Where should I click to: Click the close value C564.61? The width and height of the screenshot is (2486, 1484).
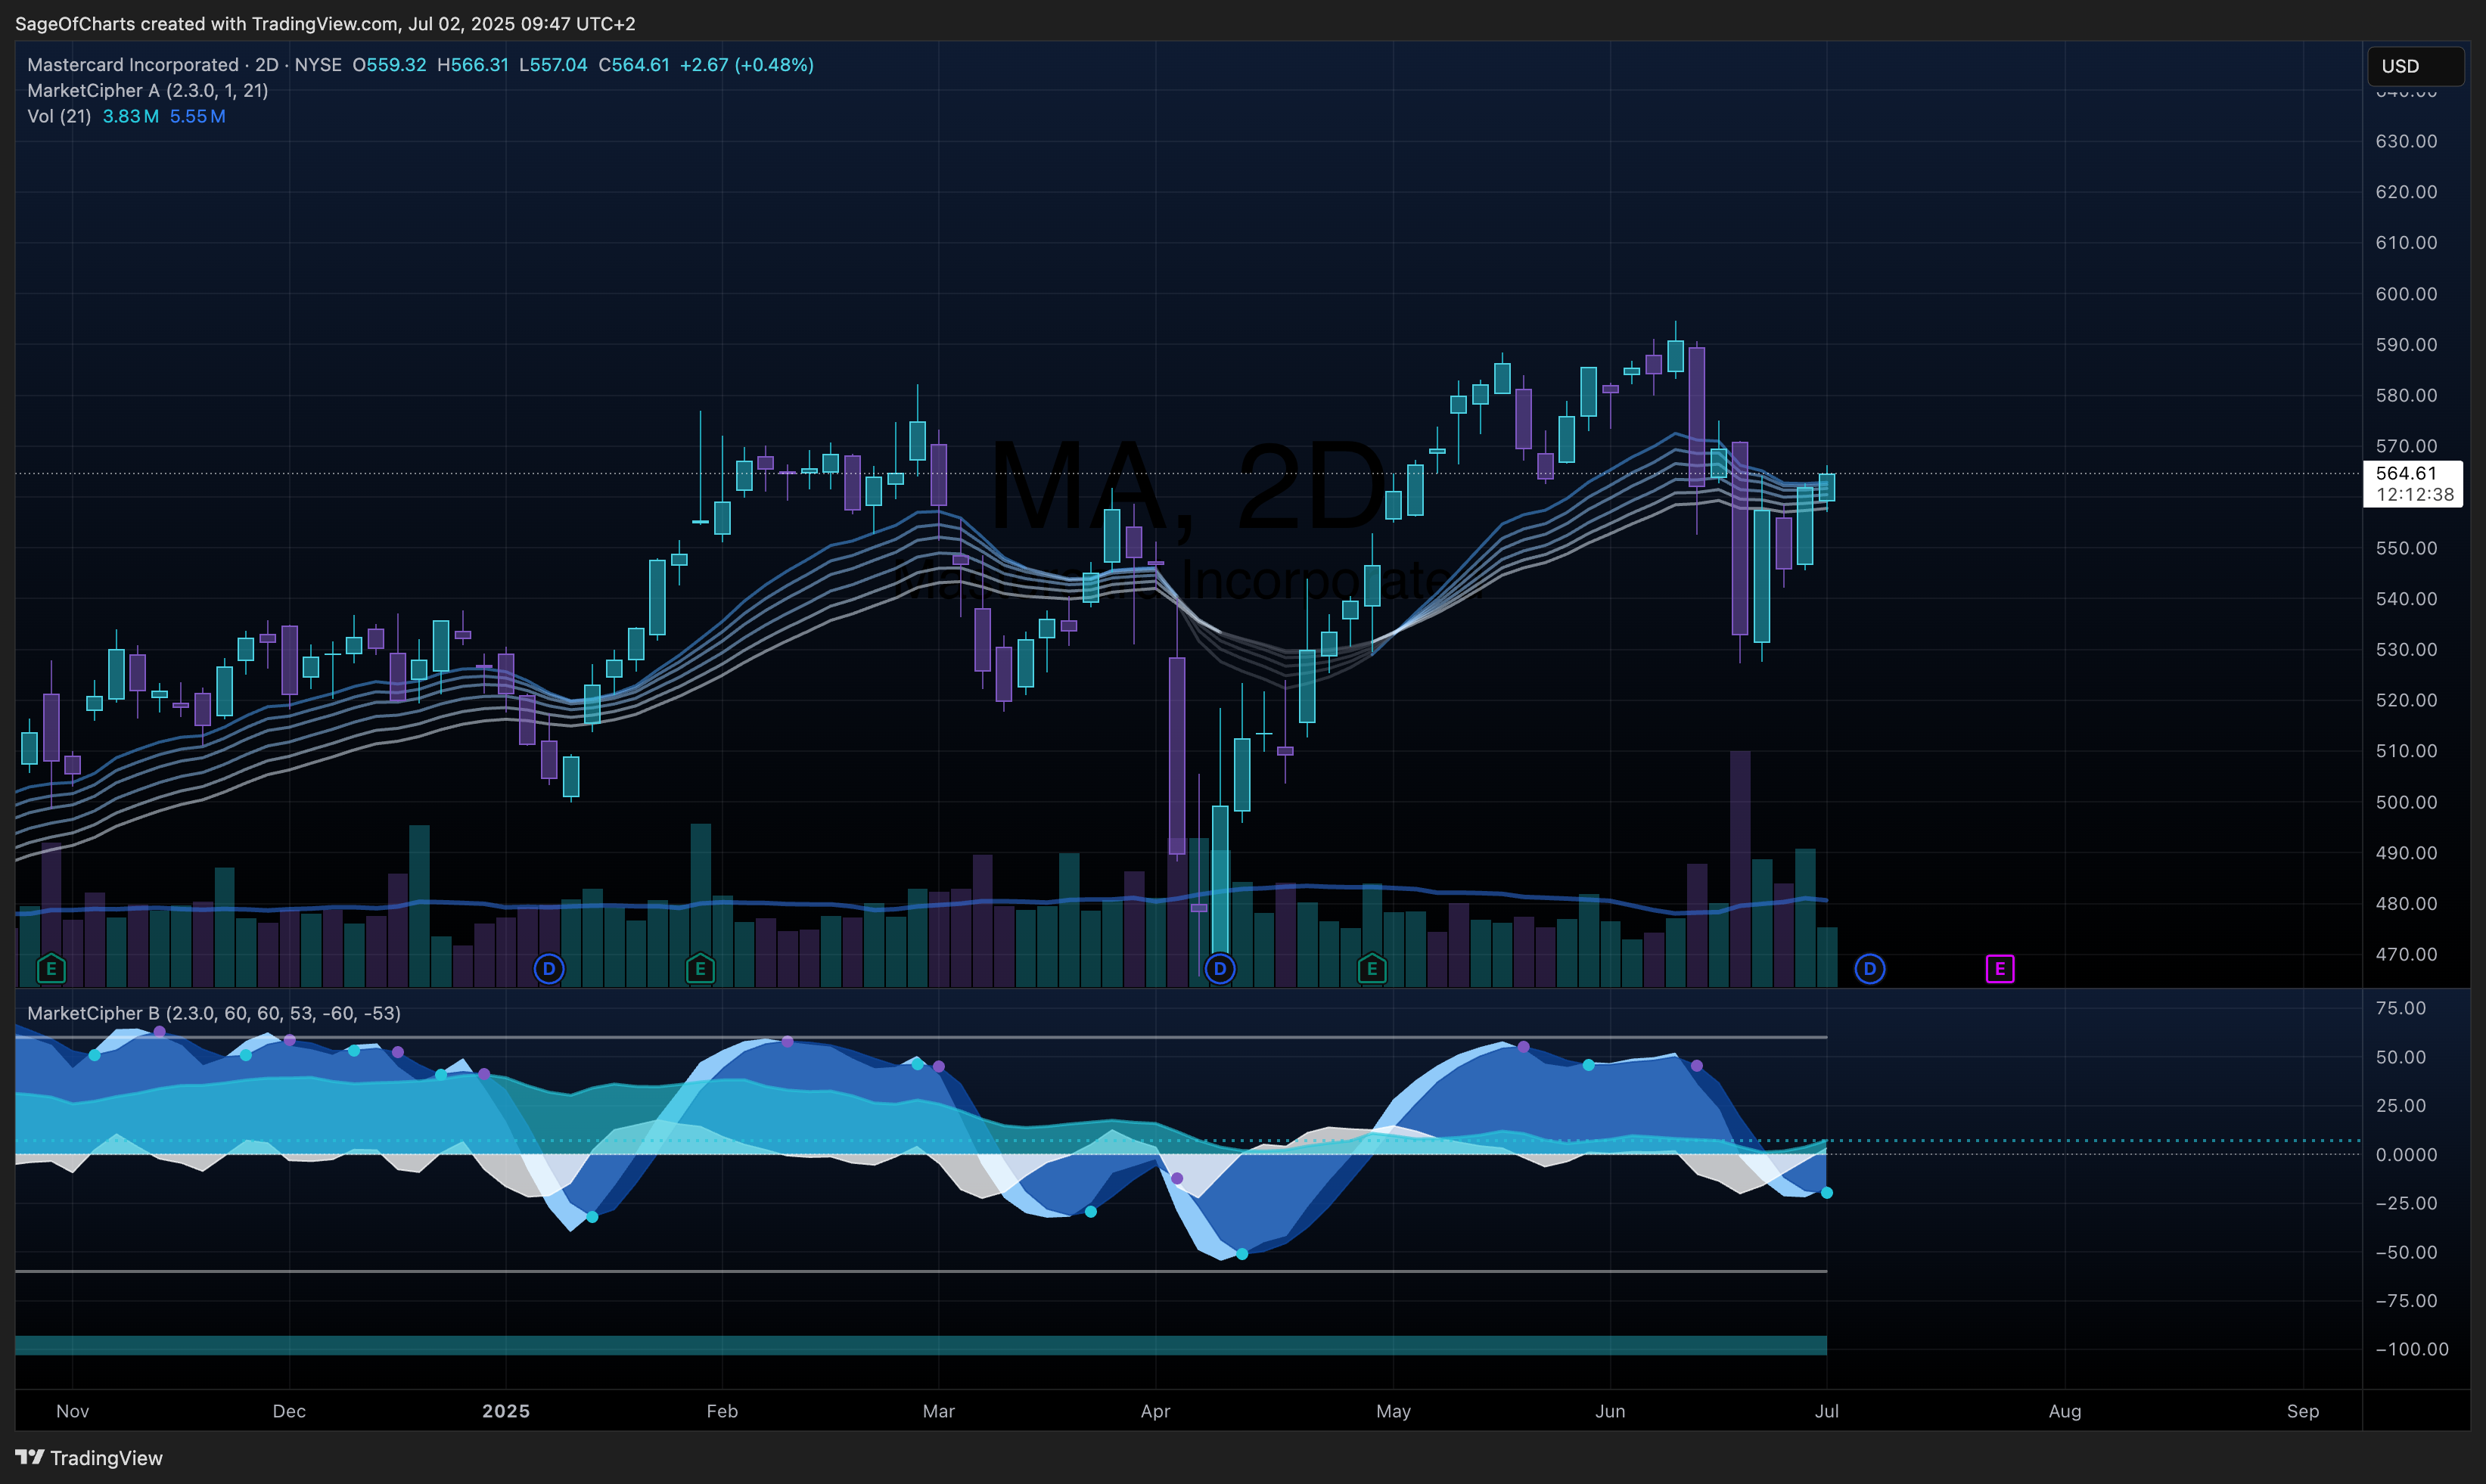[634, 65]
